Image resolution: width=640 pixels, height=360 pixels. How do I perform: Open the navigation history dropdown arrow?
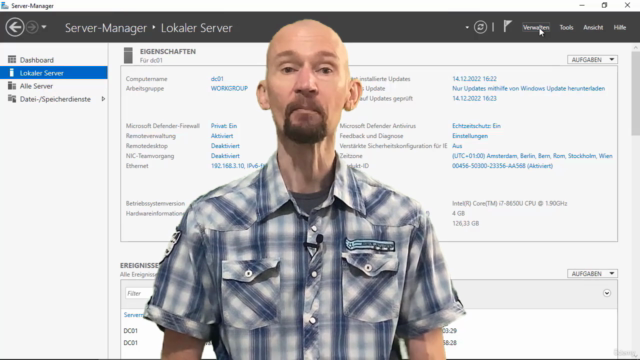point(44,27)
